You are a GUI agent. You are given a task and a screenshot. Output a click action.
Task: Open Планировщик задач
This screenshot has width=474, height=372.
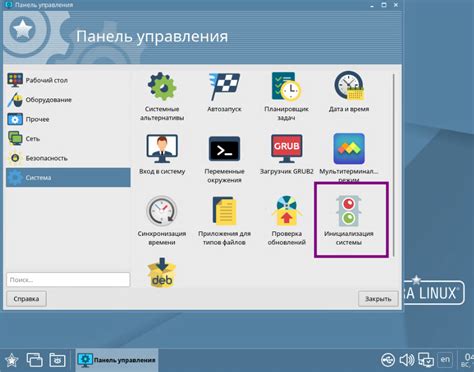[x=286, y=96]
